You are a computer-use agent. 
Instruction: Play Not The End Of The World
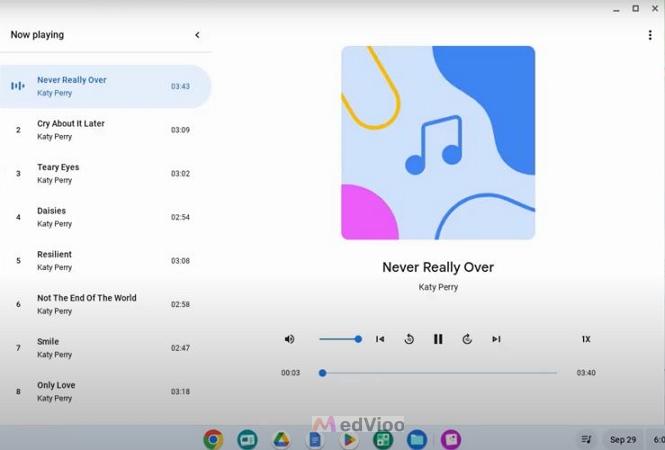[x=105, y=305]
